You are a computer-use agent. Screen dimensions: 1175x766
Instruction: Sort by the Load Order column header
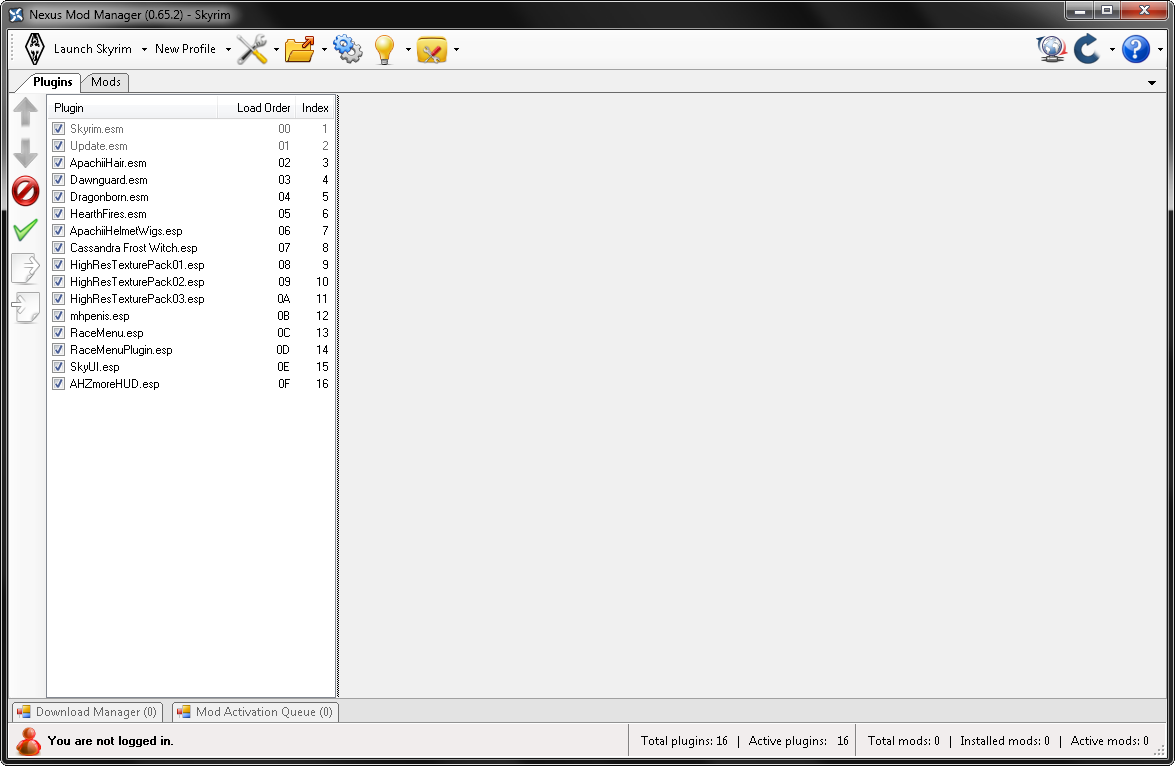(256, 108)
